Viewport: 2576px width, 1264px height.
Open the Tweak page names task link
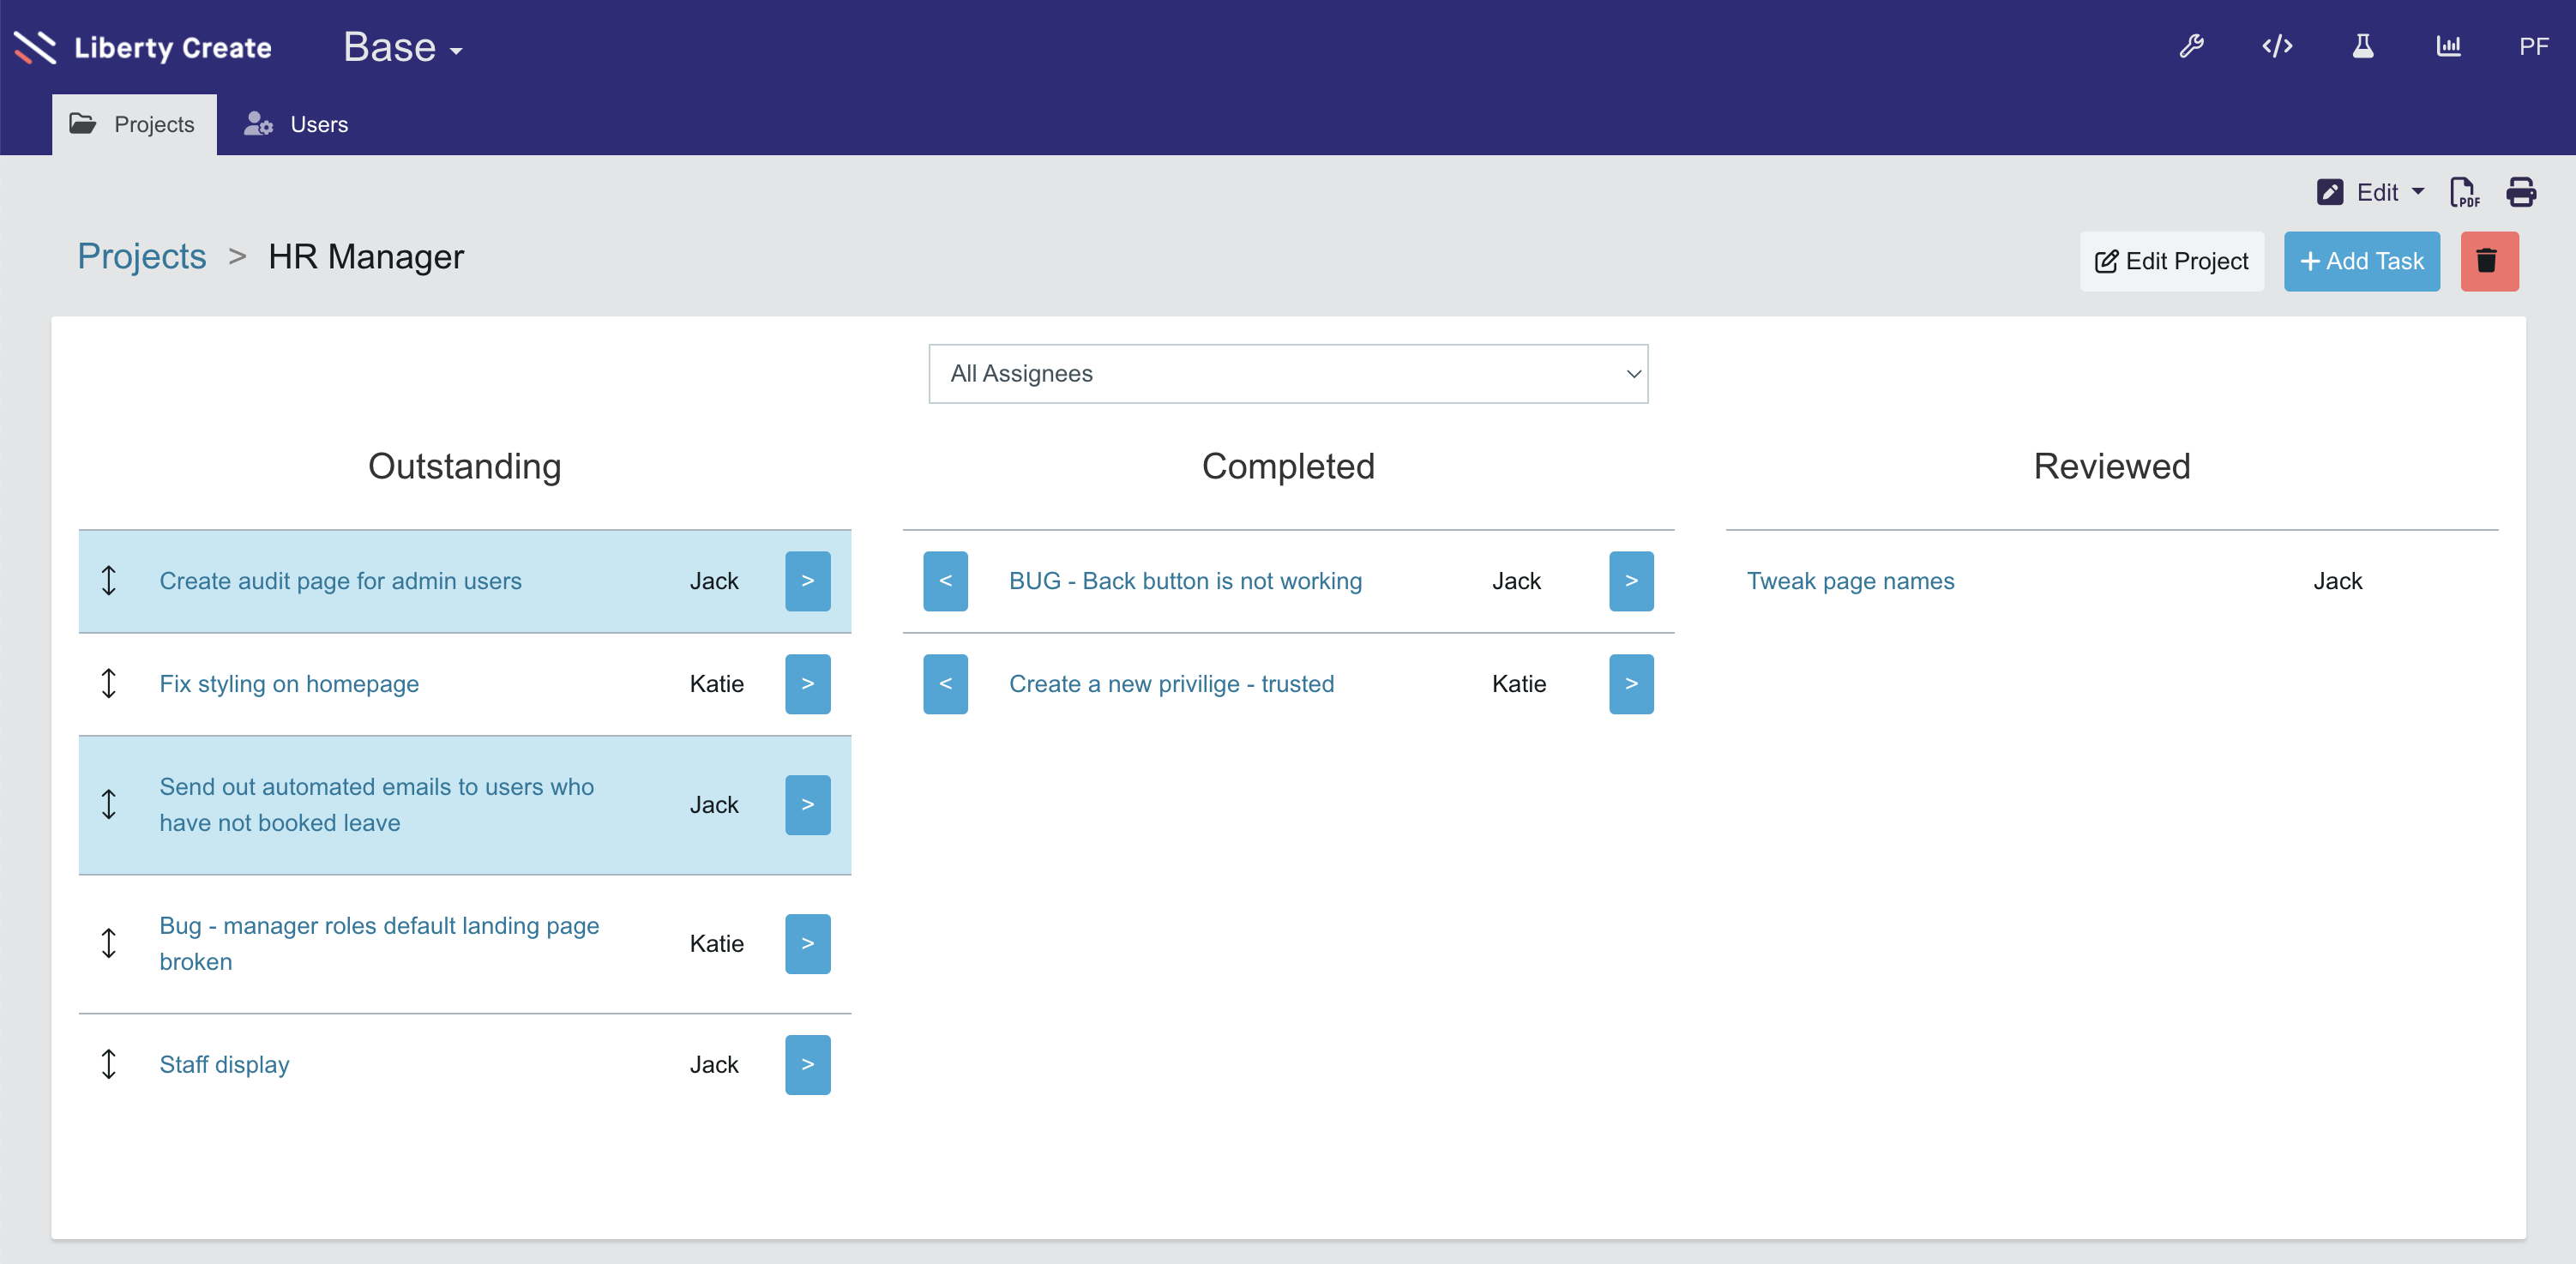[1849, 581]
